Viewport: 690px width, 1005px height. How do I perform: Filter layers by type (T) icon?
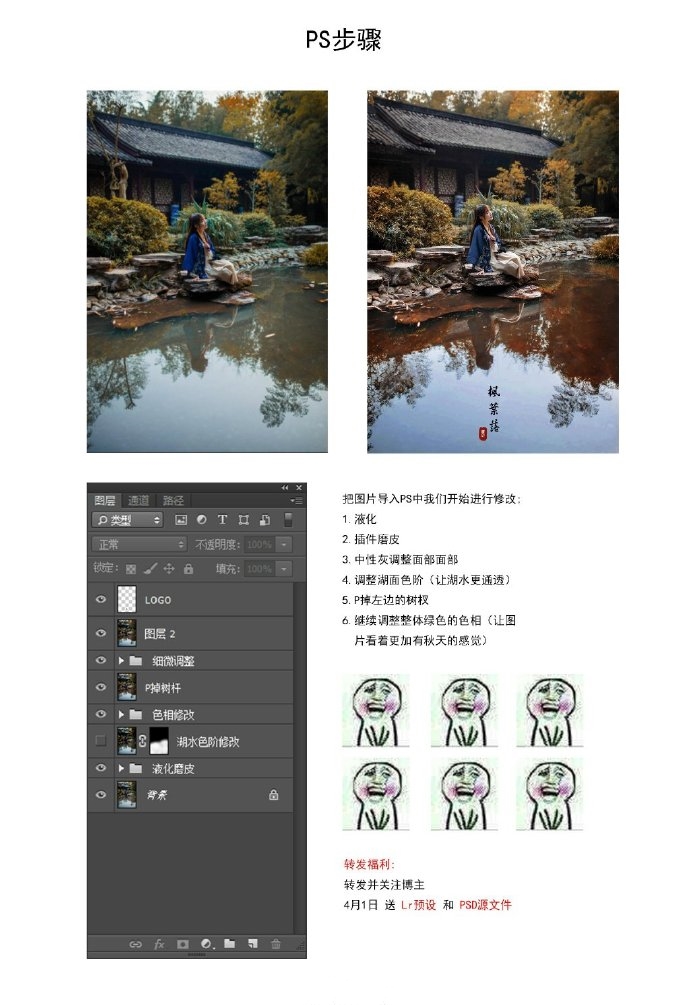click(222, 520)
